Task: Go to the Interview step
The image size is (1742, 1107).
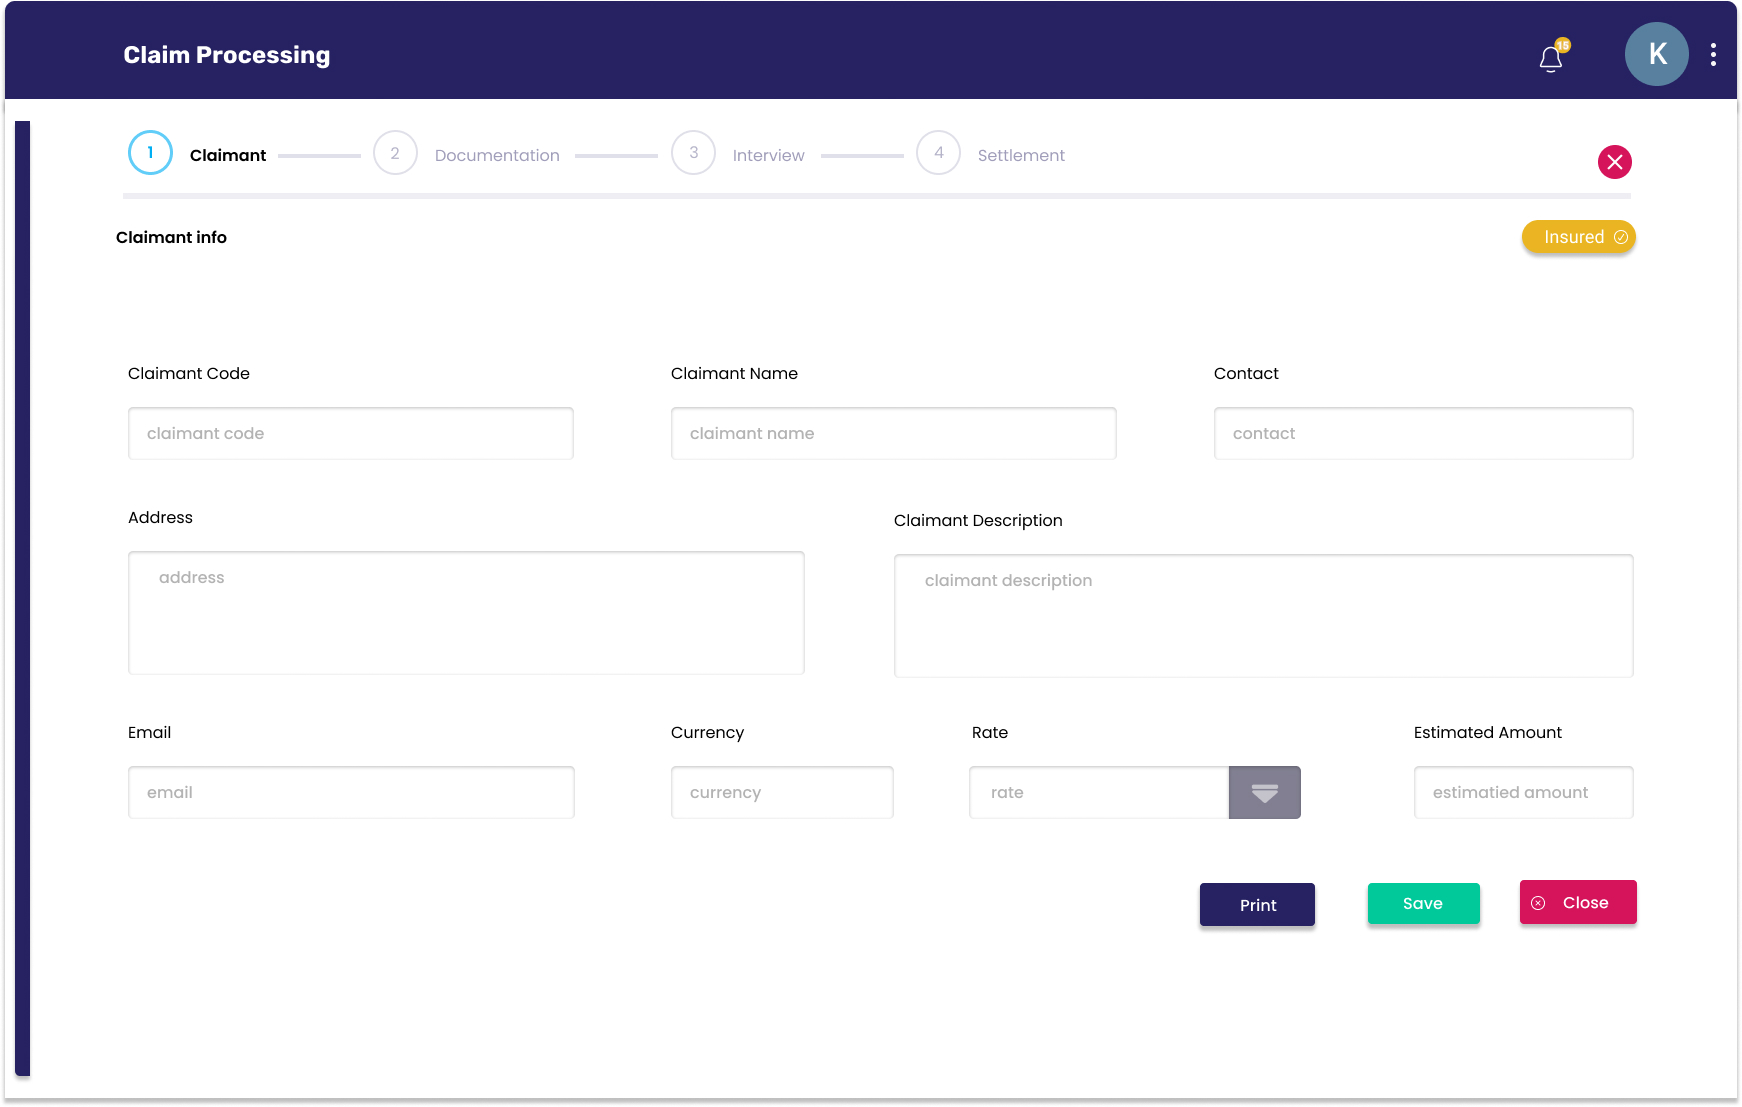Action: 768,155
